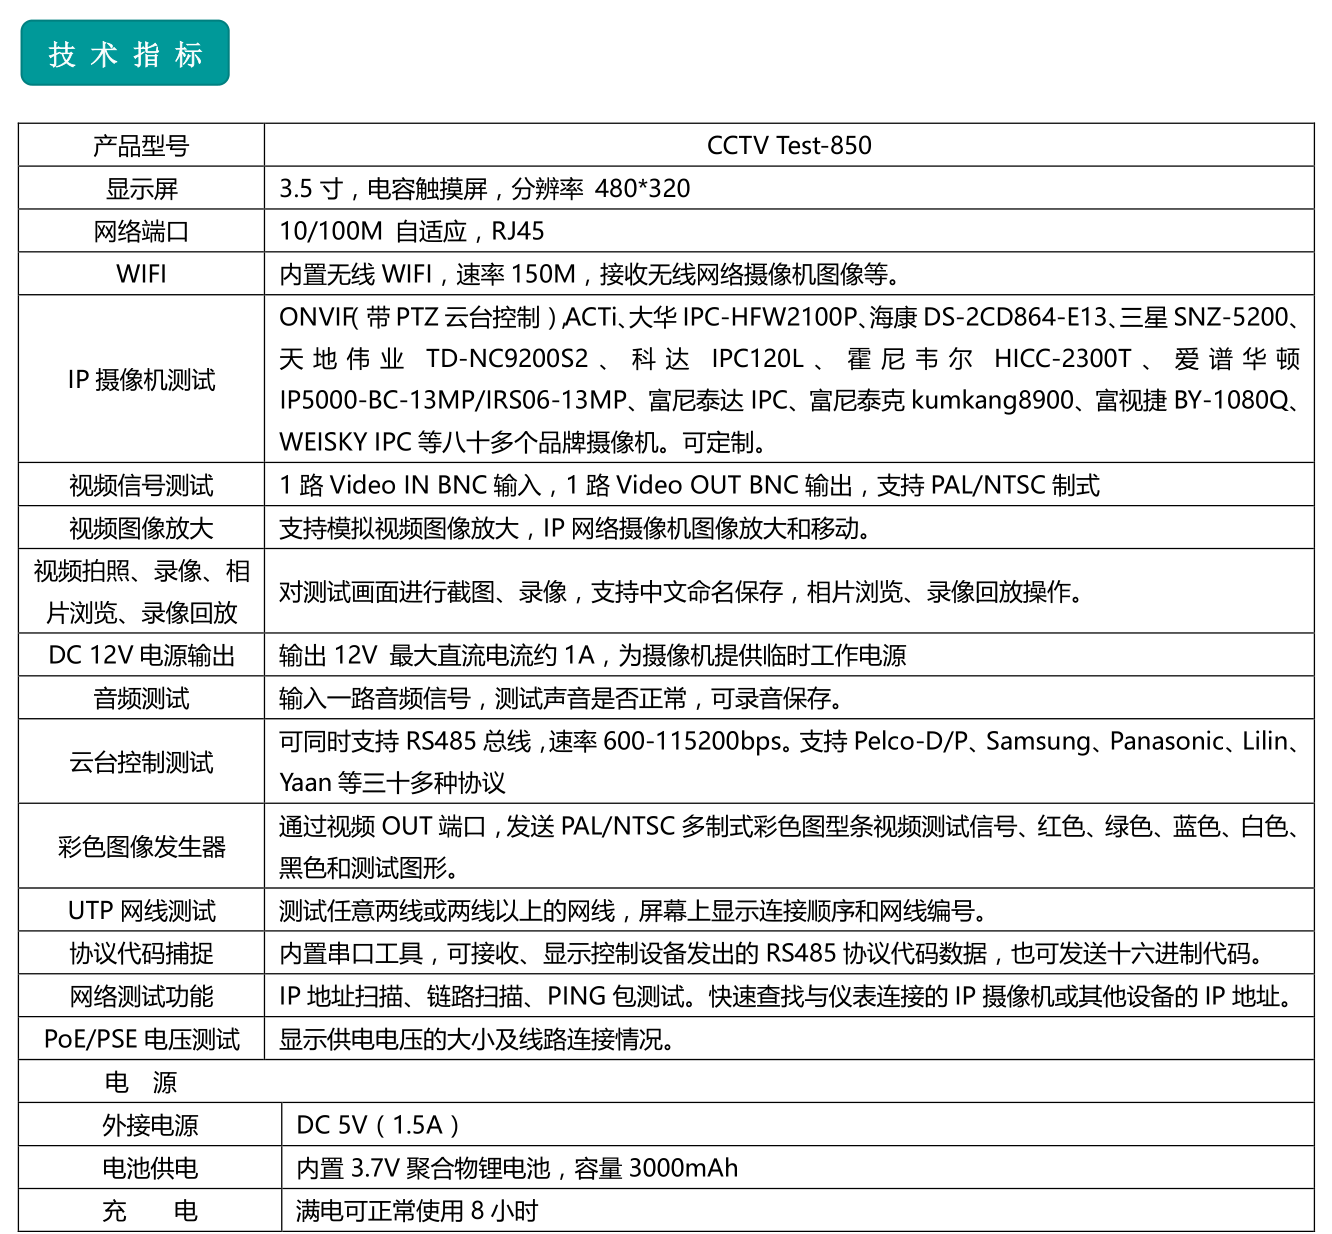Select the 产品型号 label cell
Screen dimensions: 1332x1234
coord(141,146)
